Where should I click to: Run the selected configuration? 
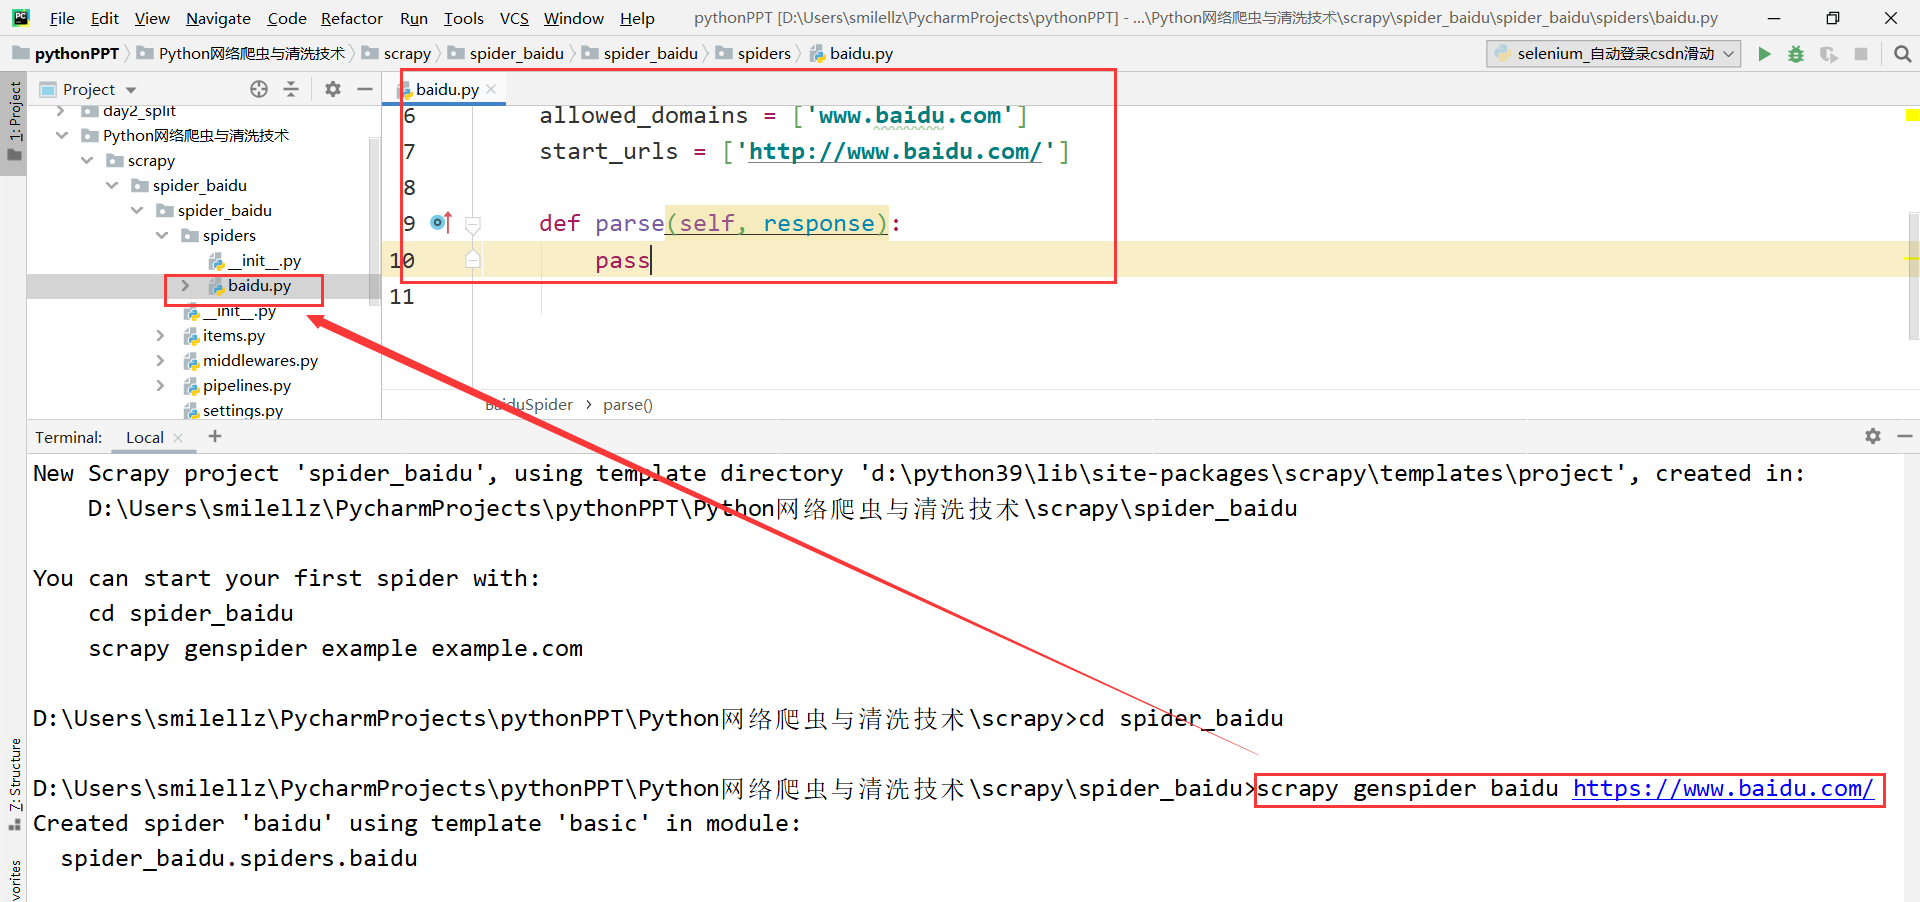[1765, 54]
